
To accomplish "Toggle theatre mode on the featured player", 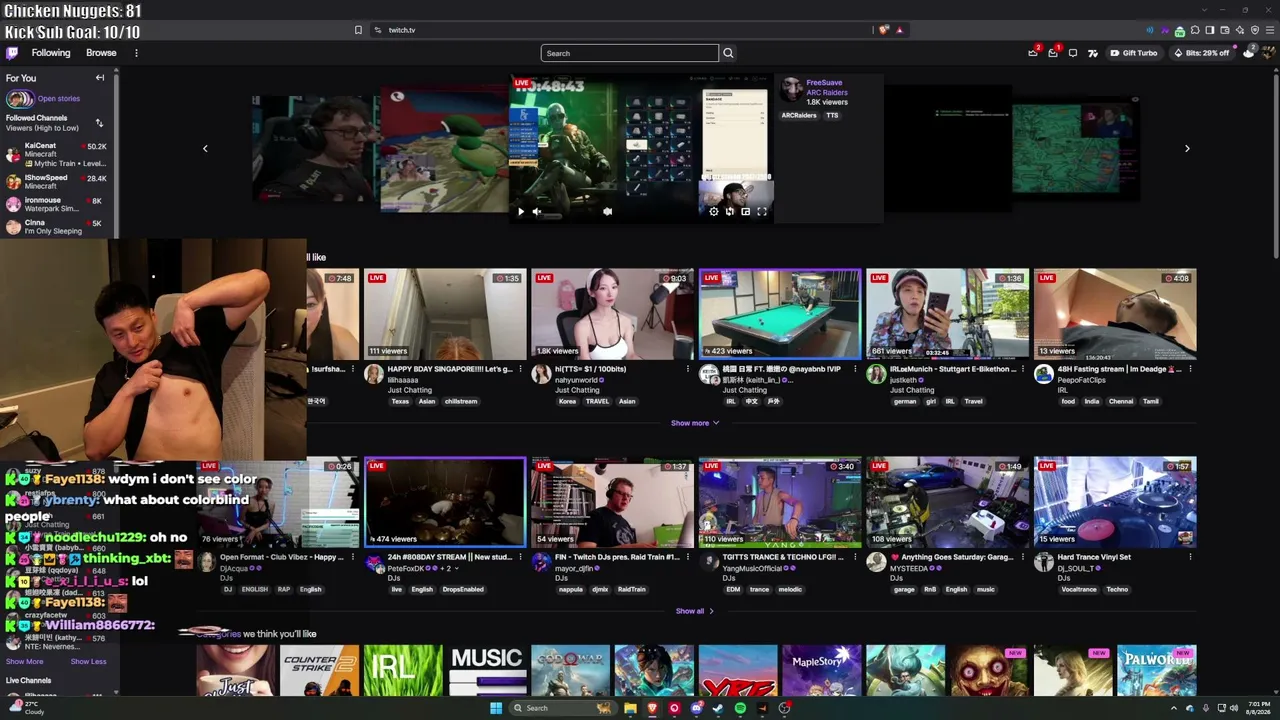I will click(746, 211).
